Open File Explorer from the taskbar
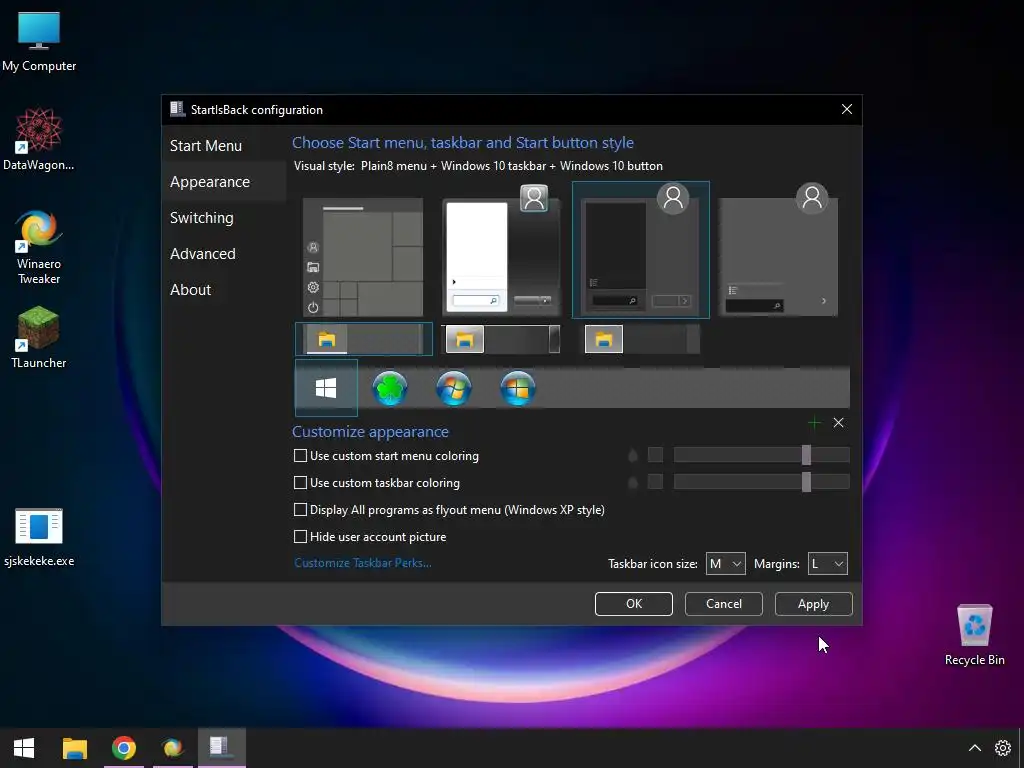This screenshot has height=768, width=1024. click(x=74, y=748)
